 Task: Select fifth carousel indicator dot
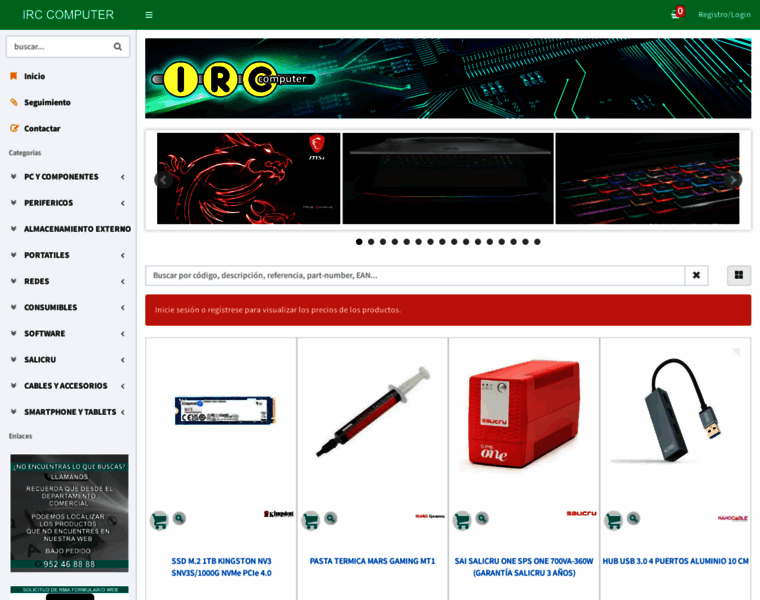(x=407, y=242)
